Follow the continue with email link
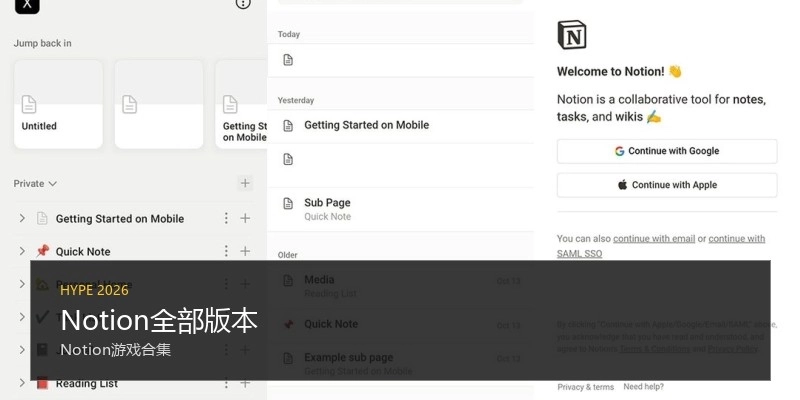Viewport: 800px width, 400px height. click(654, 239)
